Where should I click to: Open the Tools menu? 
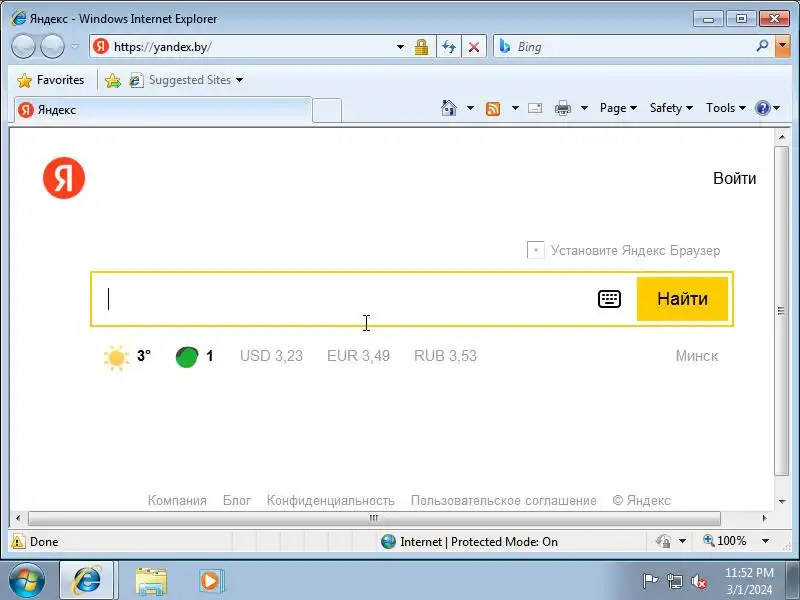726,108
